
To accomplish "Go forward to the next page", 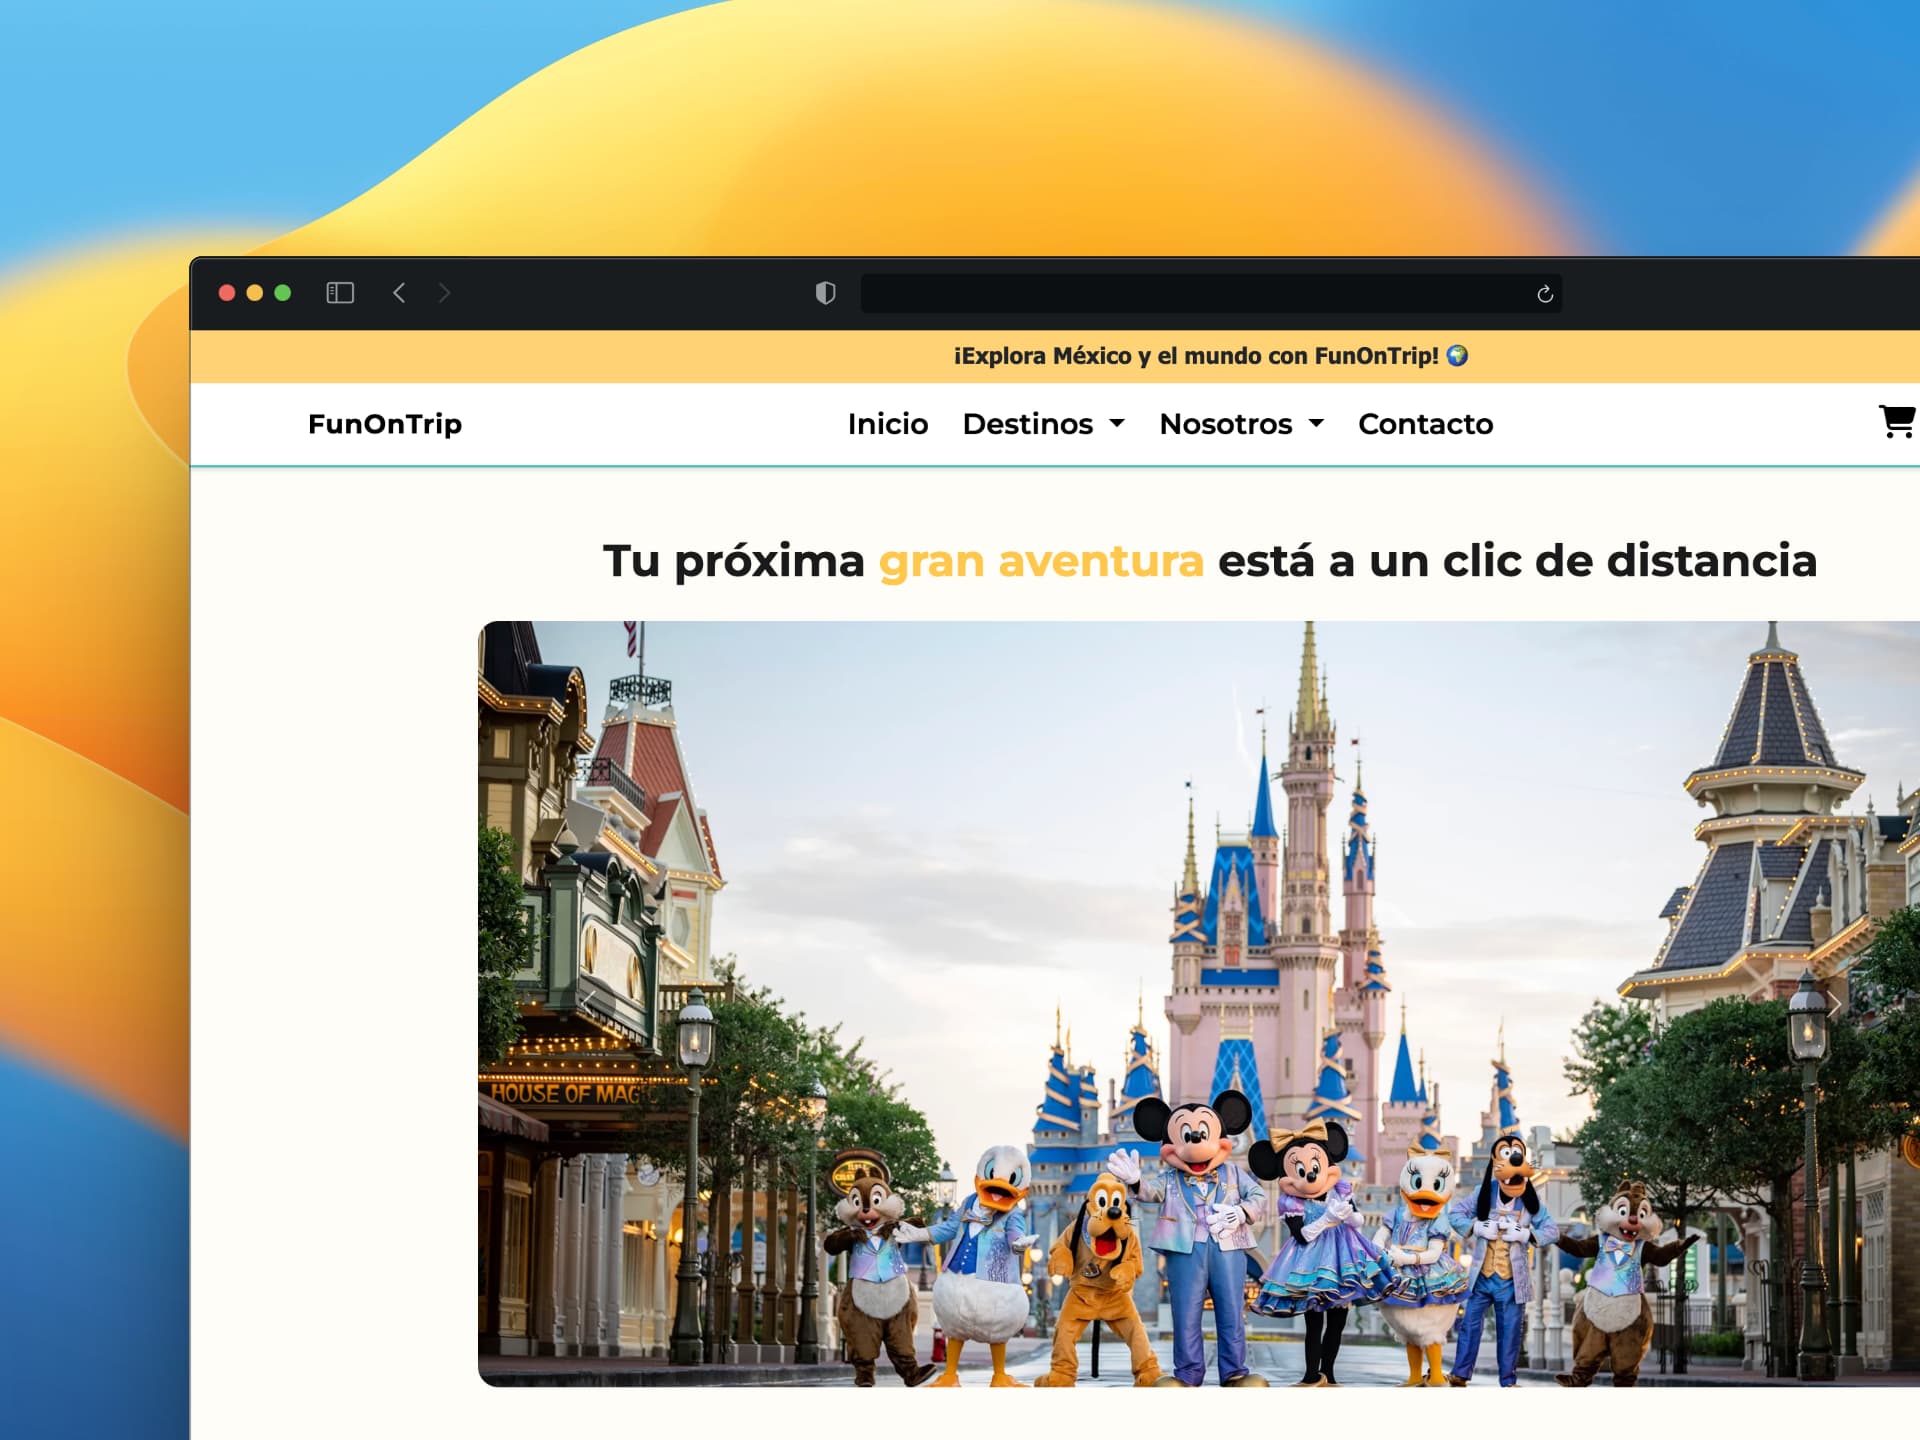I will coord(444,293).
